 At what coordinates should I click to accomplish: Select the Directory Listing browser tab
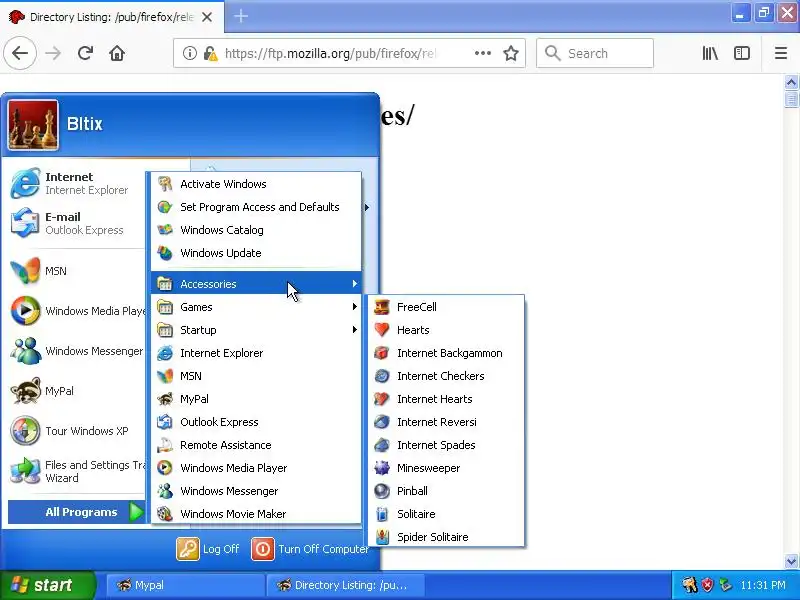tap(111, 17)
